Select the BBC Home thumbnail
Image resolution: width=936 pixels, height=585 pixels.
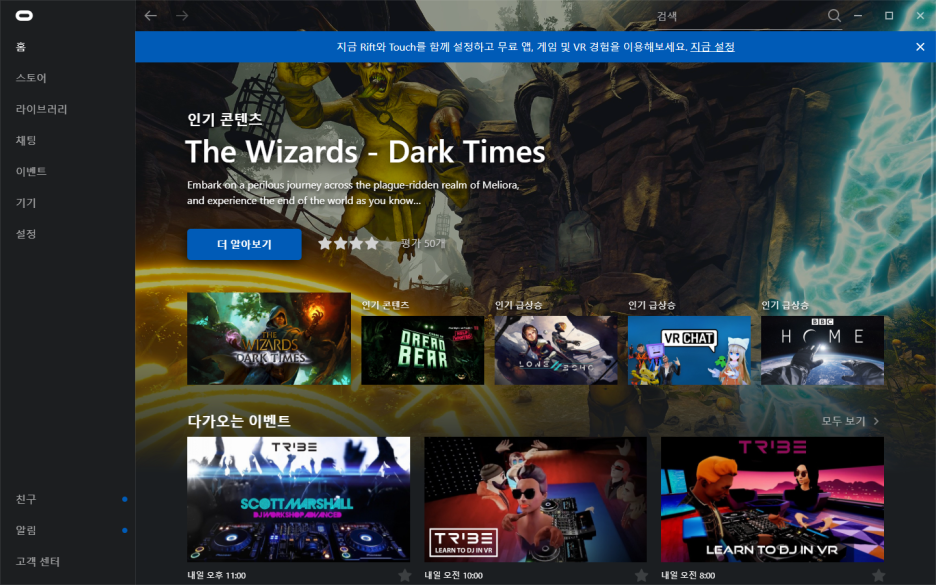pyautogui.click(x=822, y=350)
